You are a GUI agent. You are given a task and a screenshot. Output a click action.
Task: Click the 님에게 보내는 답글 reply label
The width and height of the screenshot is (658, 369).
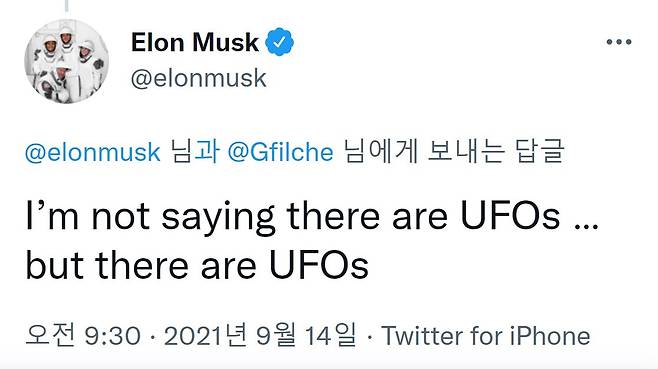454,152
